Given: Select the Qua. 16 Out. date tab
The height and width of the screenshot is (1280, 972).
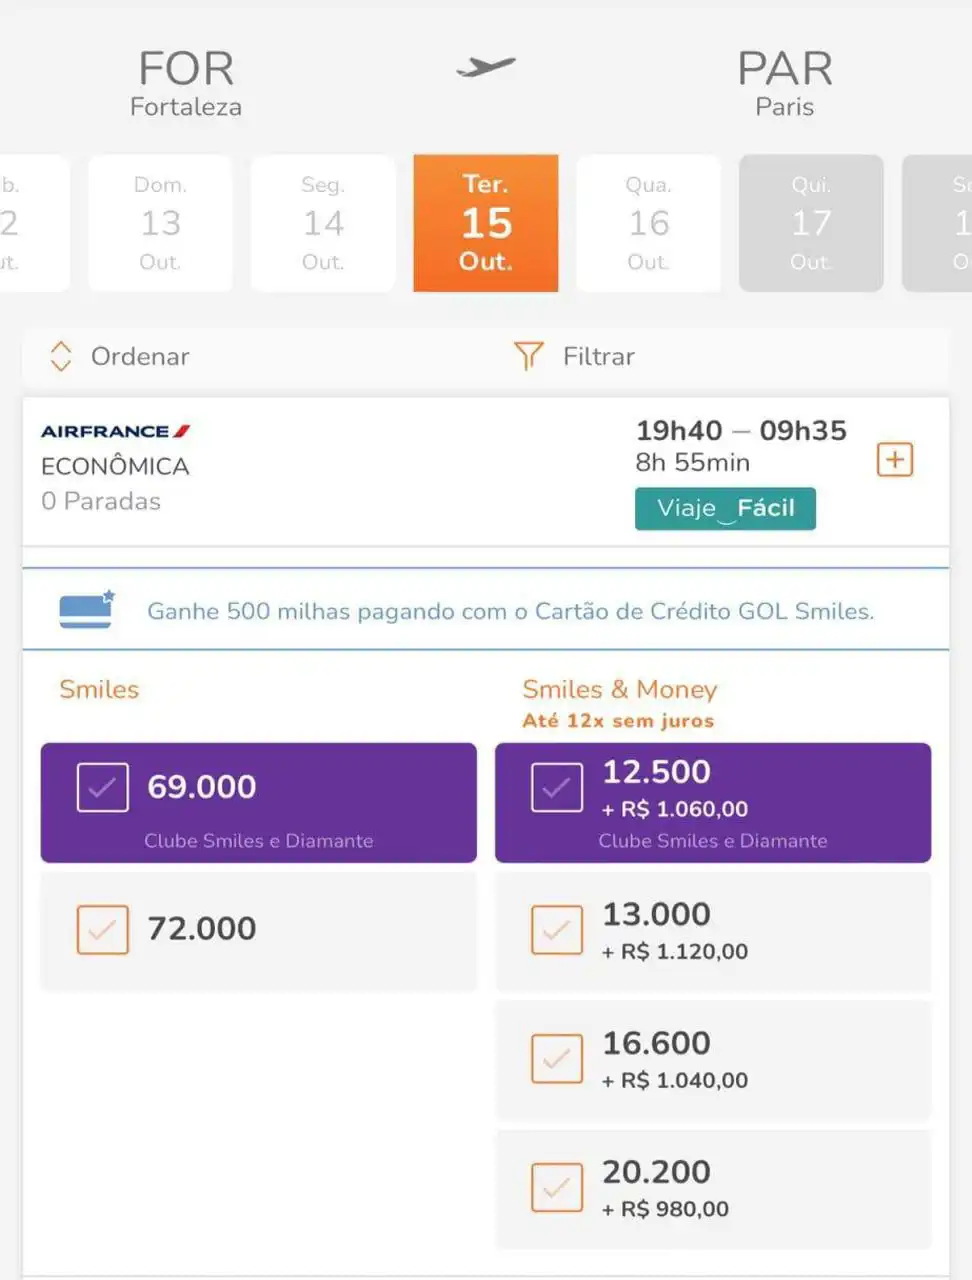Looking at the screenshot, I should pos(648,223).
